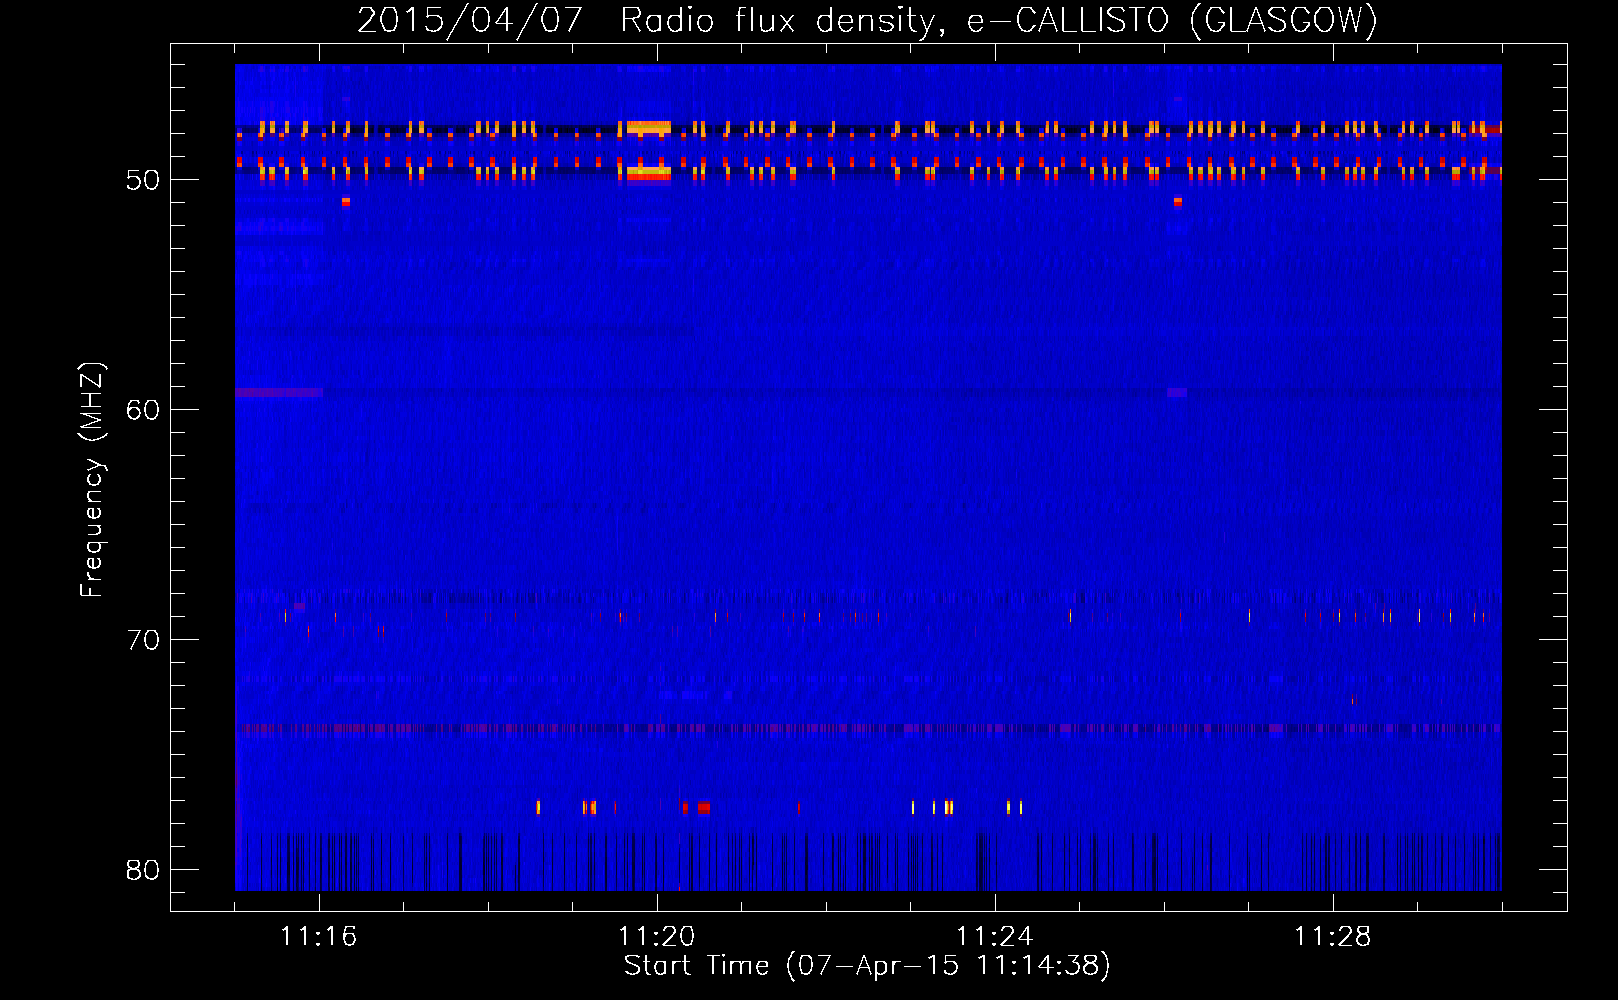This screenshot has height=1000, width=1618.
Task: Click the purple band at 60 MHz start
Action: [x=279, y=393]
